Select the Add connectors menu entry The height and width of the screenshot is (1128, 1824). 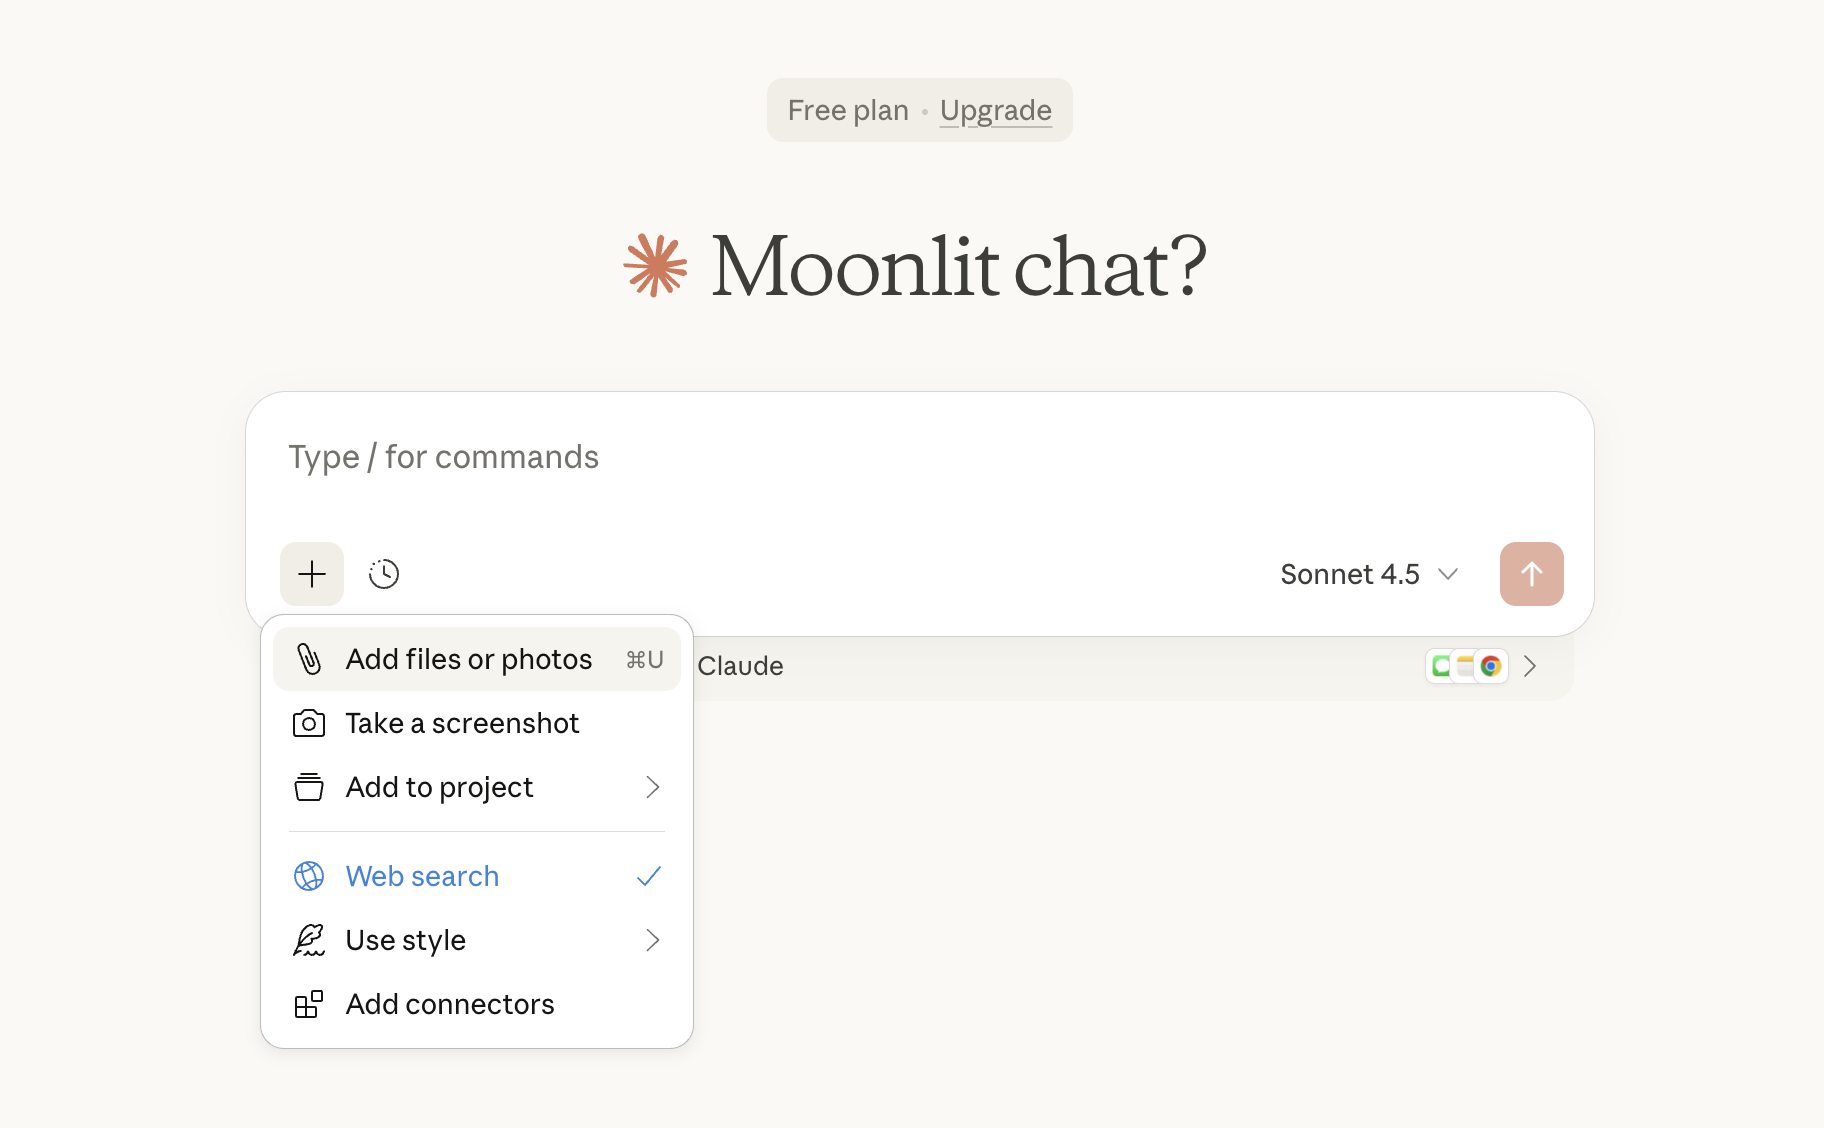tap(450, 1004)
